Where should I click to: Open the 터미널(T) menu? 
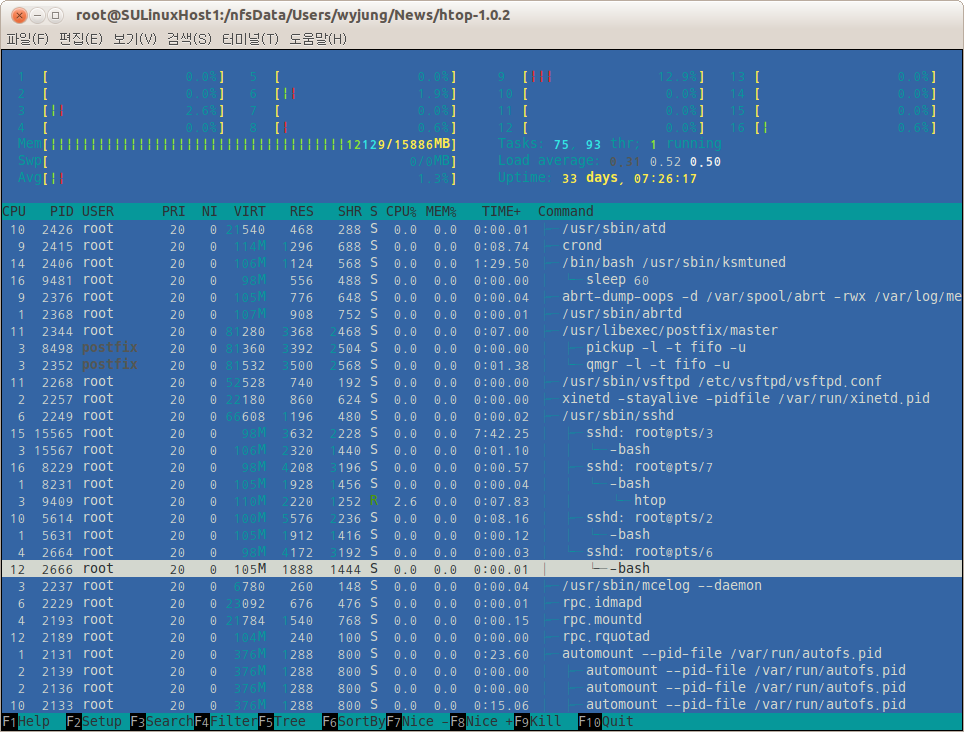(250, 39)
